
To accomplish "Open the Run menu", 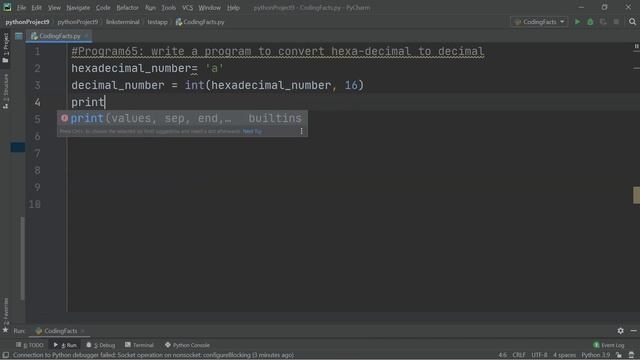I will click(x=150, y=8).
